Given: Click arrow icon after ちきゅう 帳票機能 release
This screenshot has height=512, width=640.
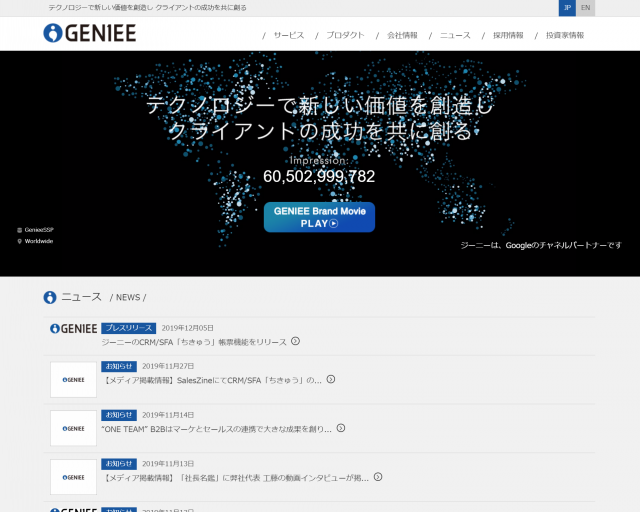Looking at the screenshot, I should click(x=295, y=341).
